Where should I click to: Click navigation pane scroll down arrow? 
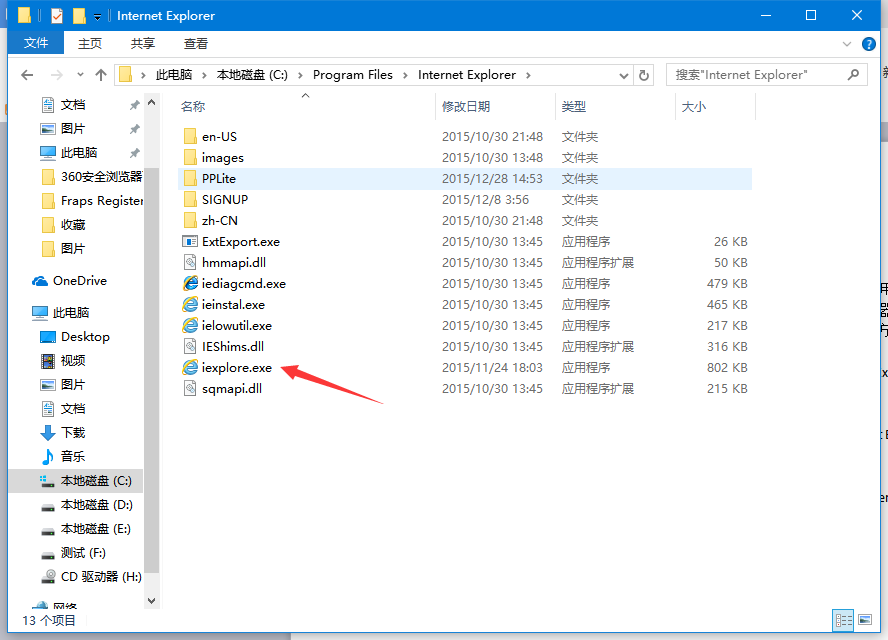pos(151,600)
